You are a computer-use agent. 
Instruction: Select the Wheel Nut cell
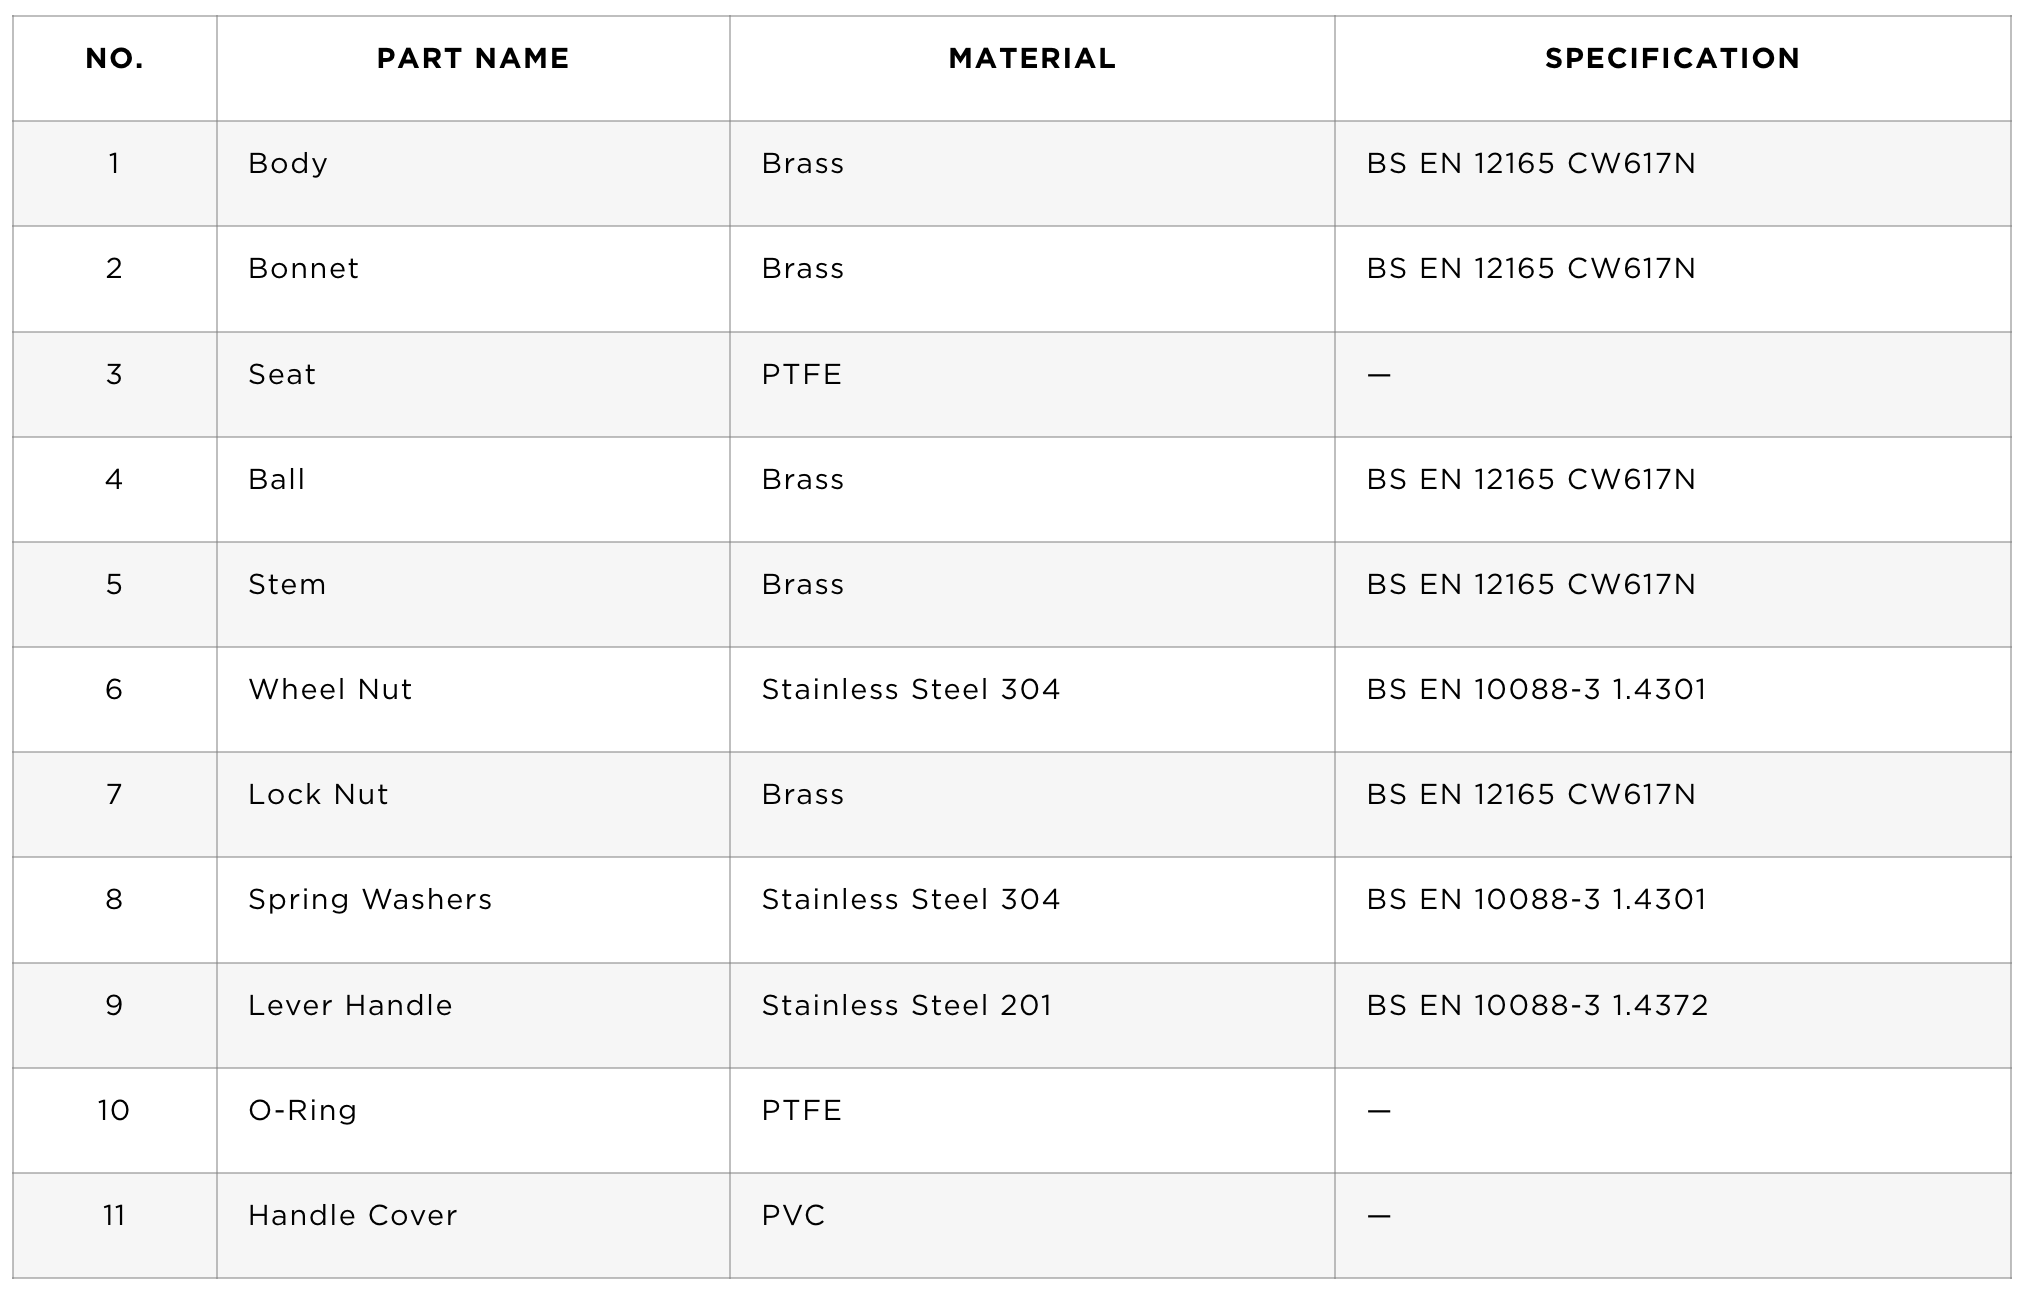(x=473, y=699)
